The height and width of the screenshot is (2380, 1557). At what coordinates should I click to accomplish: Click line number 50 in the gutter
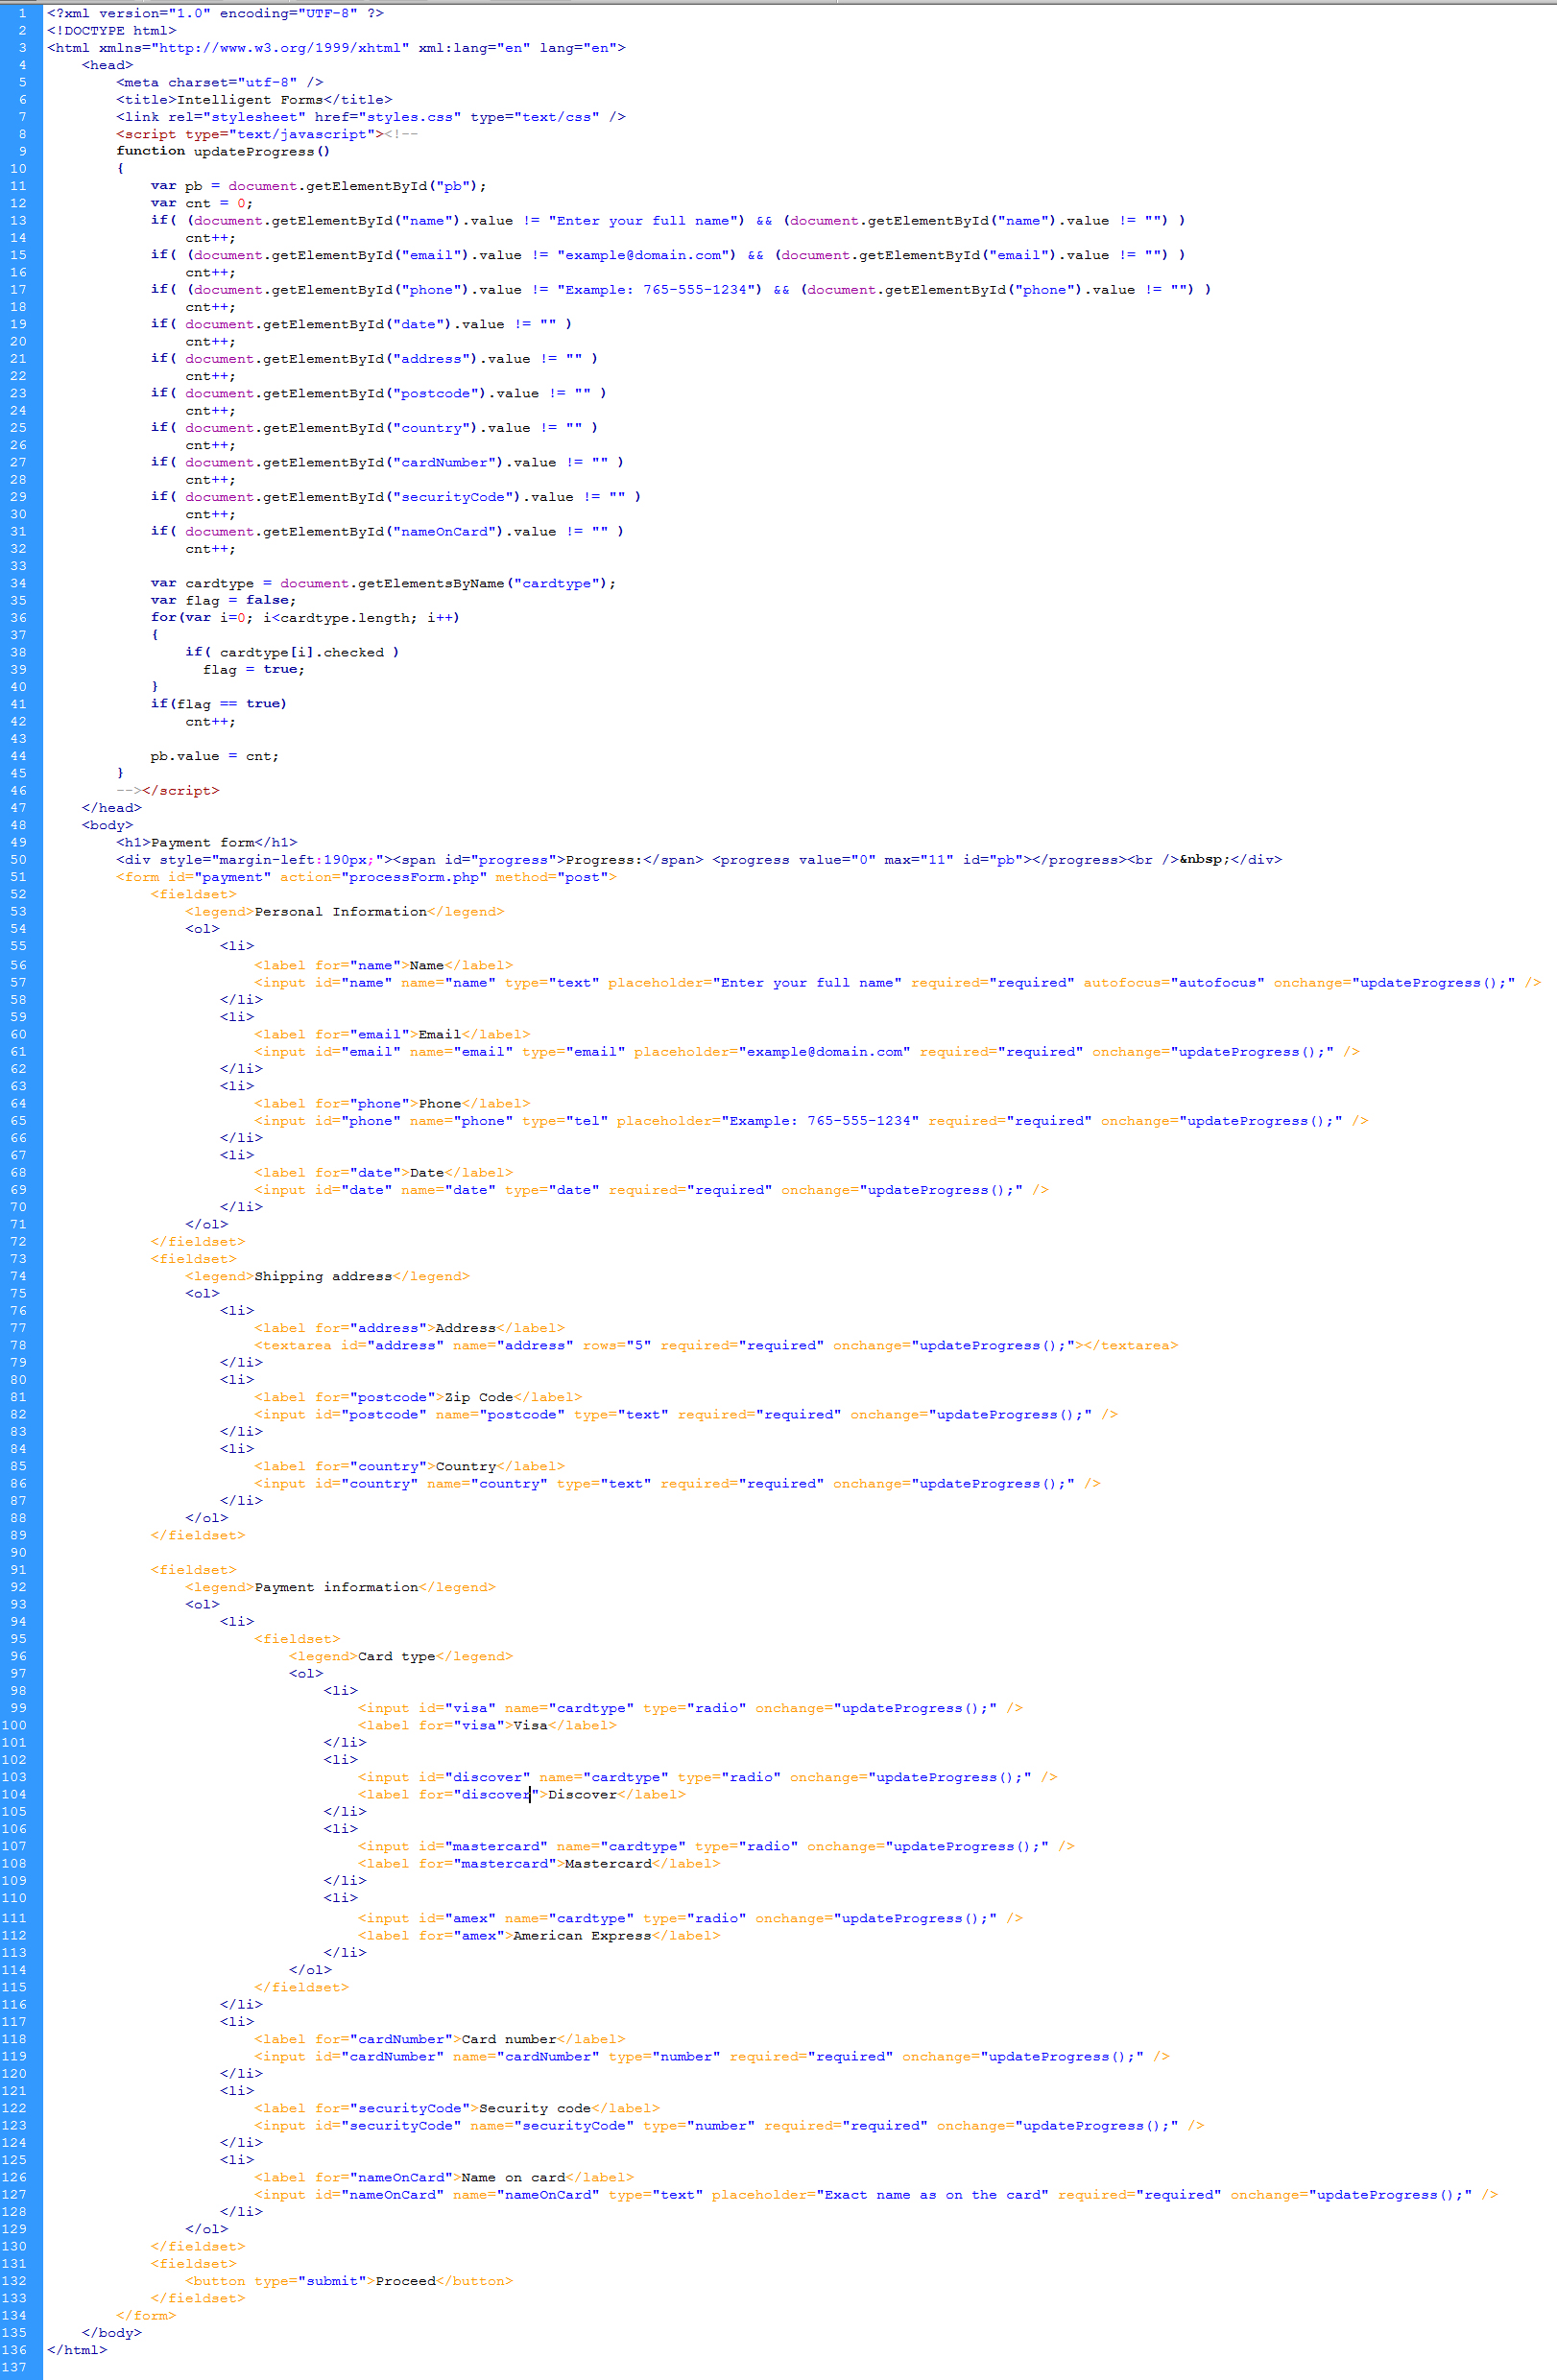[19, 860]
